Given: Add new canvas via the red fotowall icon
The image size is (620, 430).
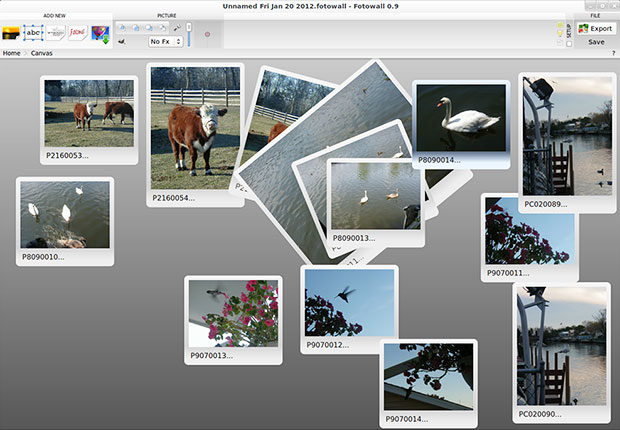Looking at the screenshot, I should [78, 32].
